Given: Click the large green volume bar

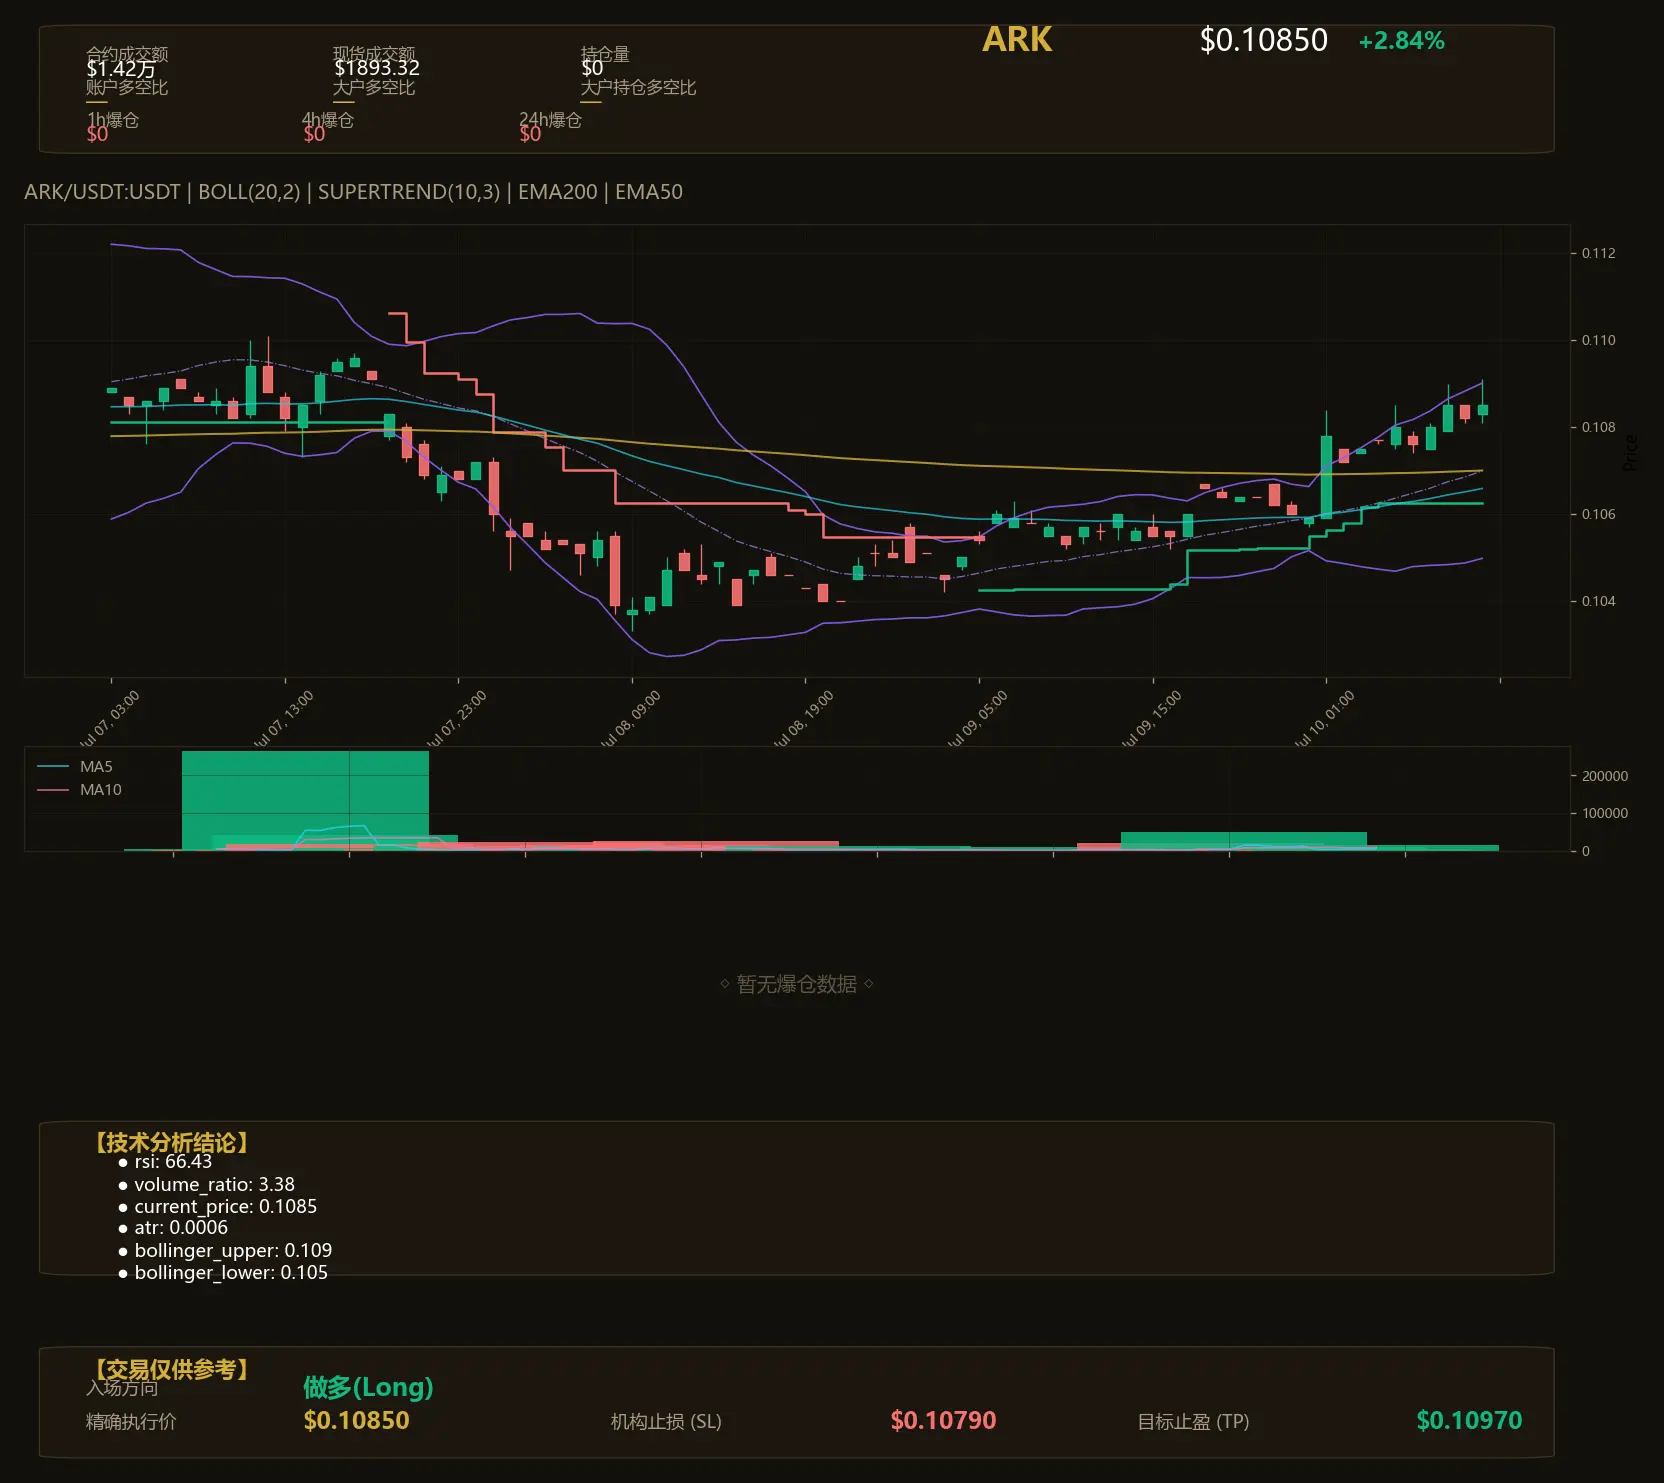Looking at the screenshot, I should click(x=305, y=800).
